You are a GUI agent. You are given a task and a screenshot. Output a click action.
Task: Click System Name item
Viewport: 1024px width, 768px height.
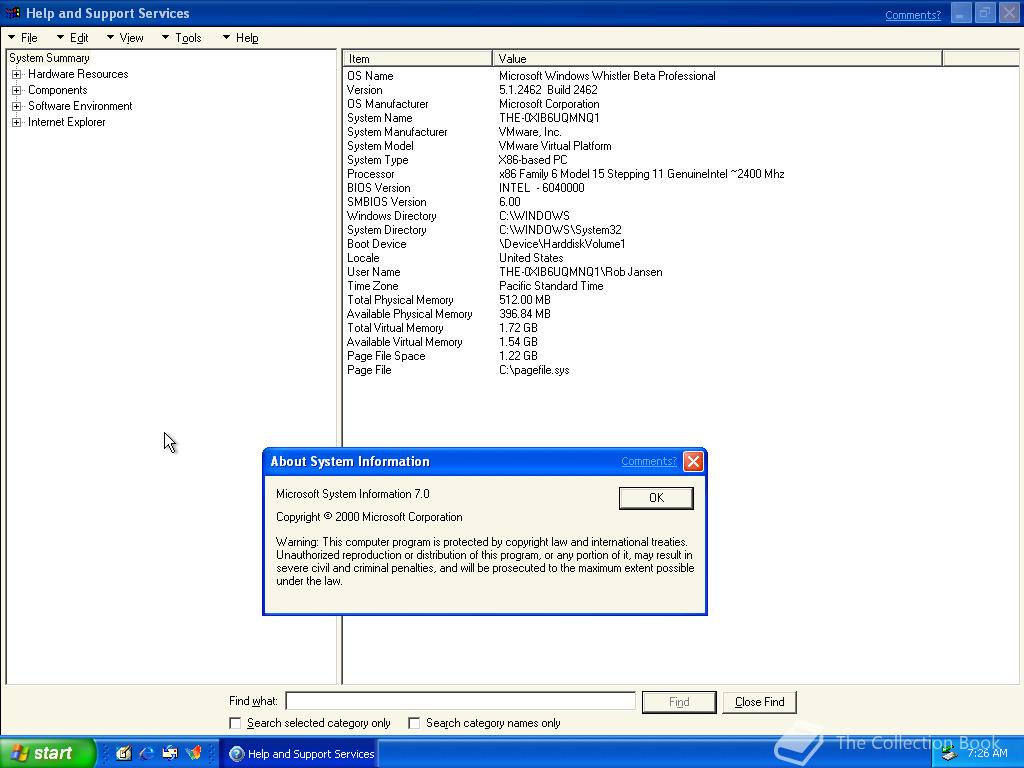click(379, 118)
